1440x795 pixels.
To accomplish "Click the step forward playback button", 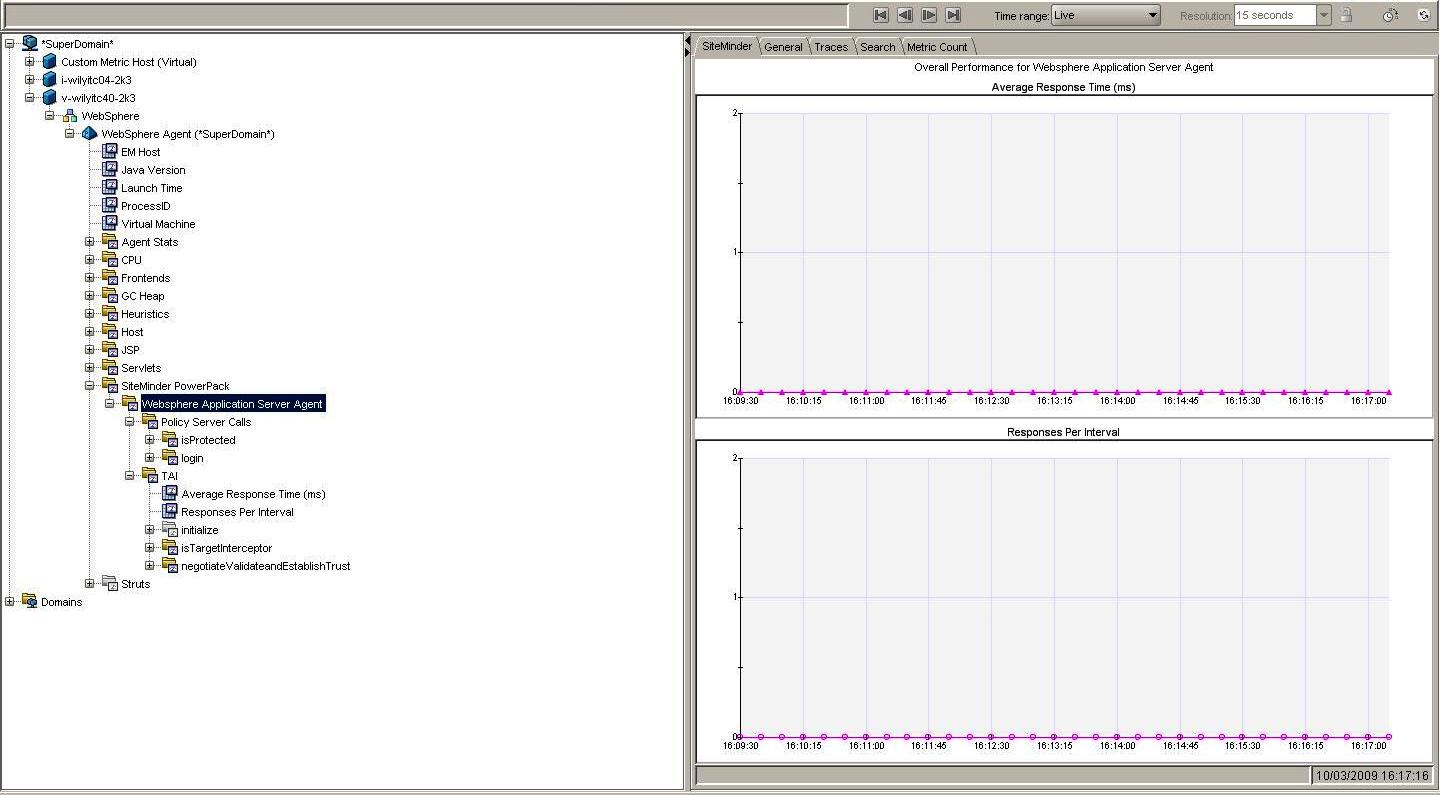I will click(929, 15).
